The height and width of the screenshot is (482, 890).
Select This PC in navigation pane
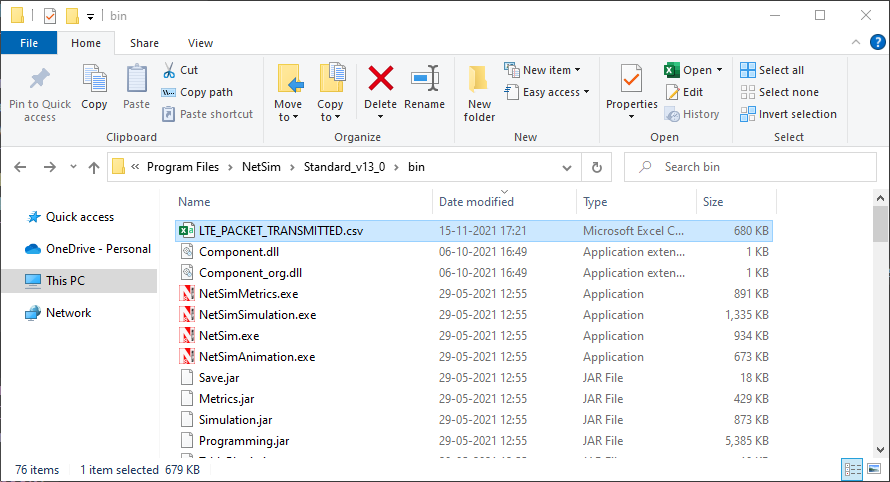tap(79, 280)
